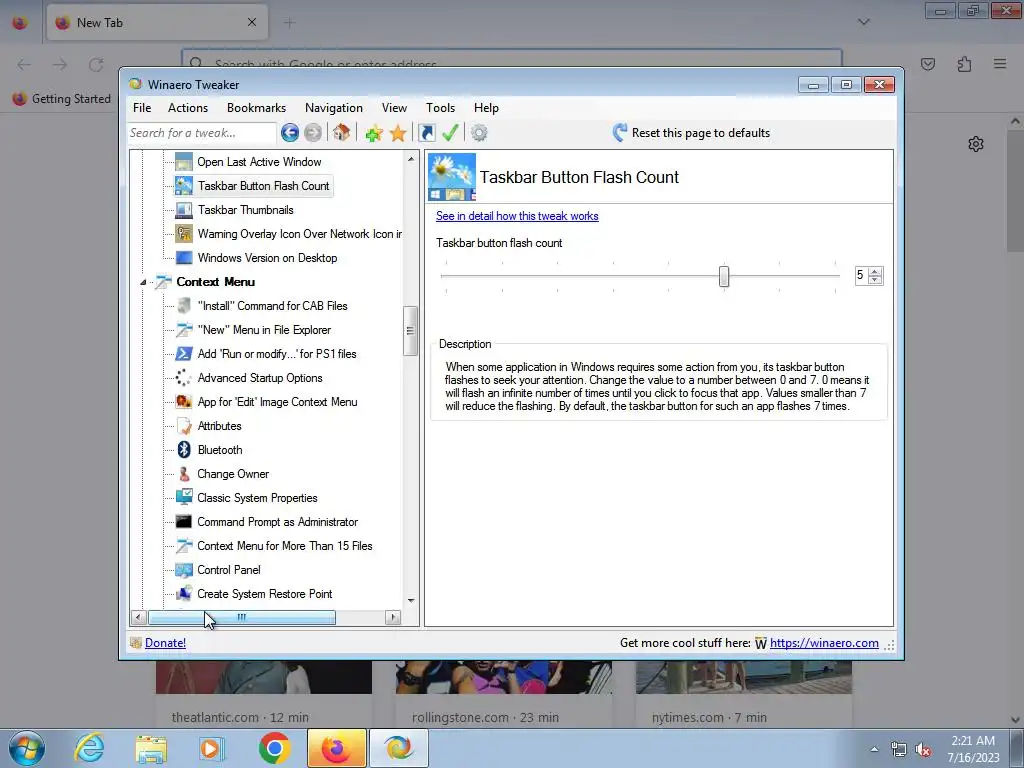The image size is (1024, 768).
Task: Open the Navigation menu
Action: click(x=334, y=108)
